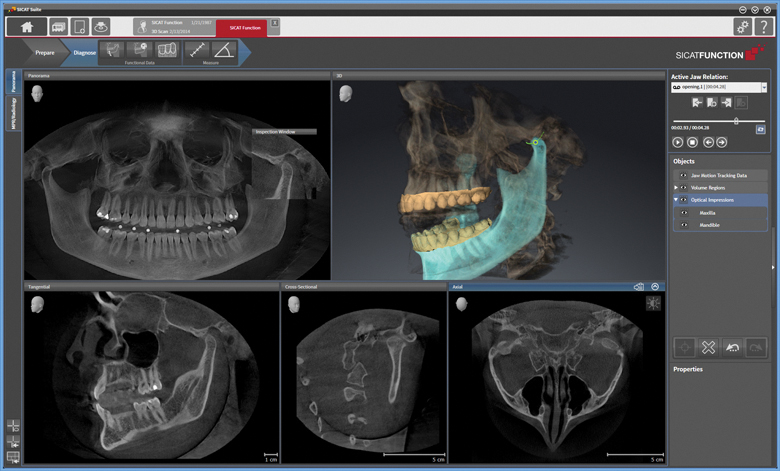780x471 pixels.
Task: Expand the Volume Regions tree group
Action: (675, 187)
